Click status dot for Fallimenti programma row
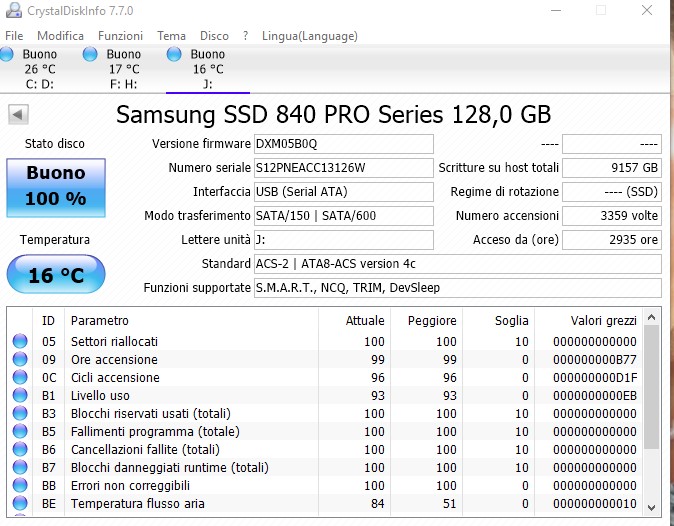This screenshot has height=526, width=674. point(20,431)
